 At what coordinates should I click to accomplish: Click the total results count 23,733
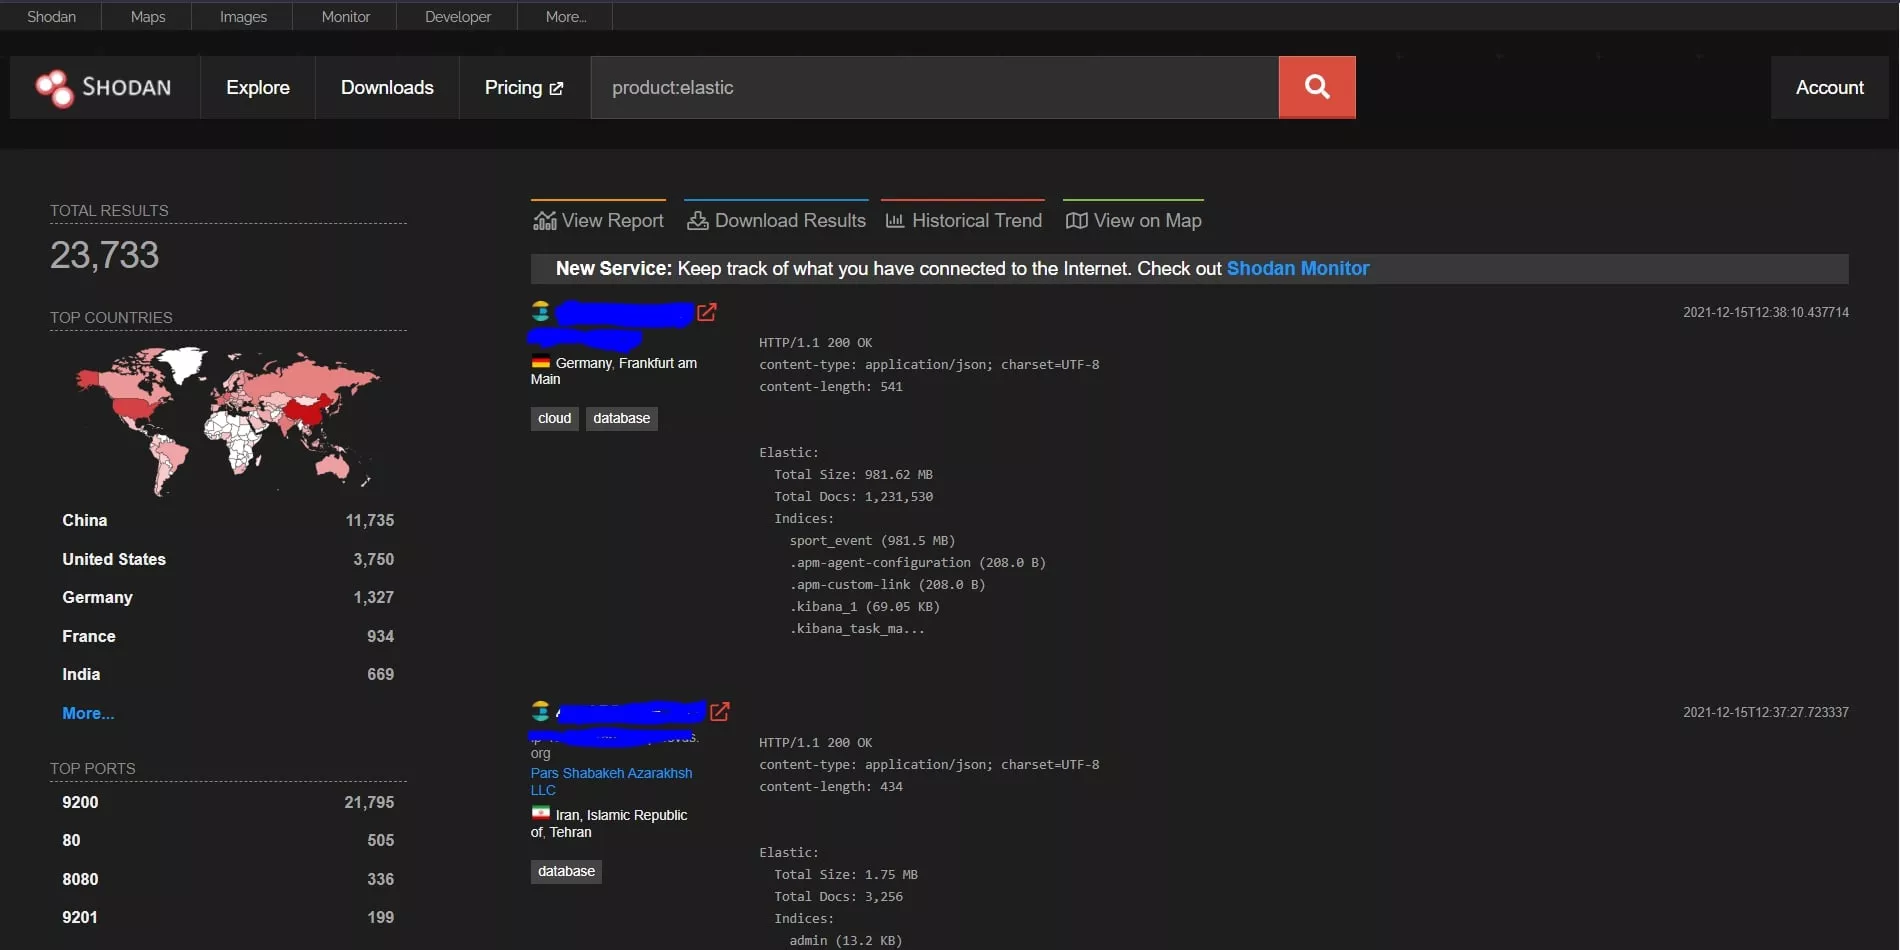coord(104,255)
